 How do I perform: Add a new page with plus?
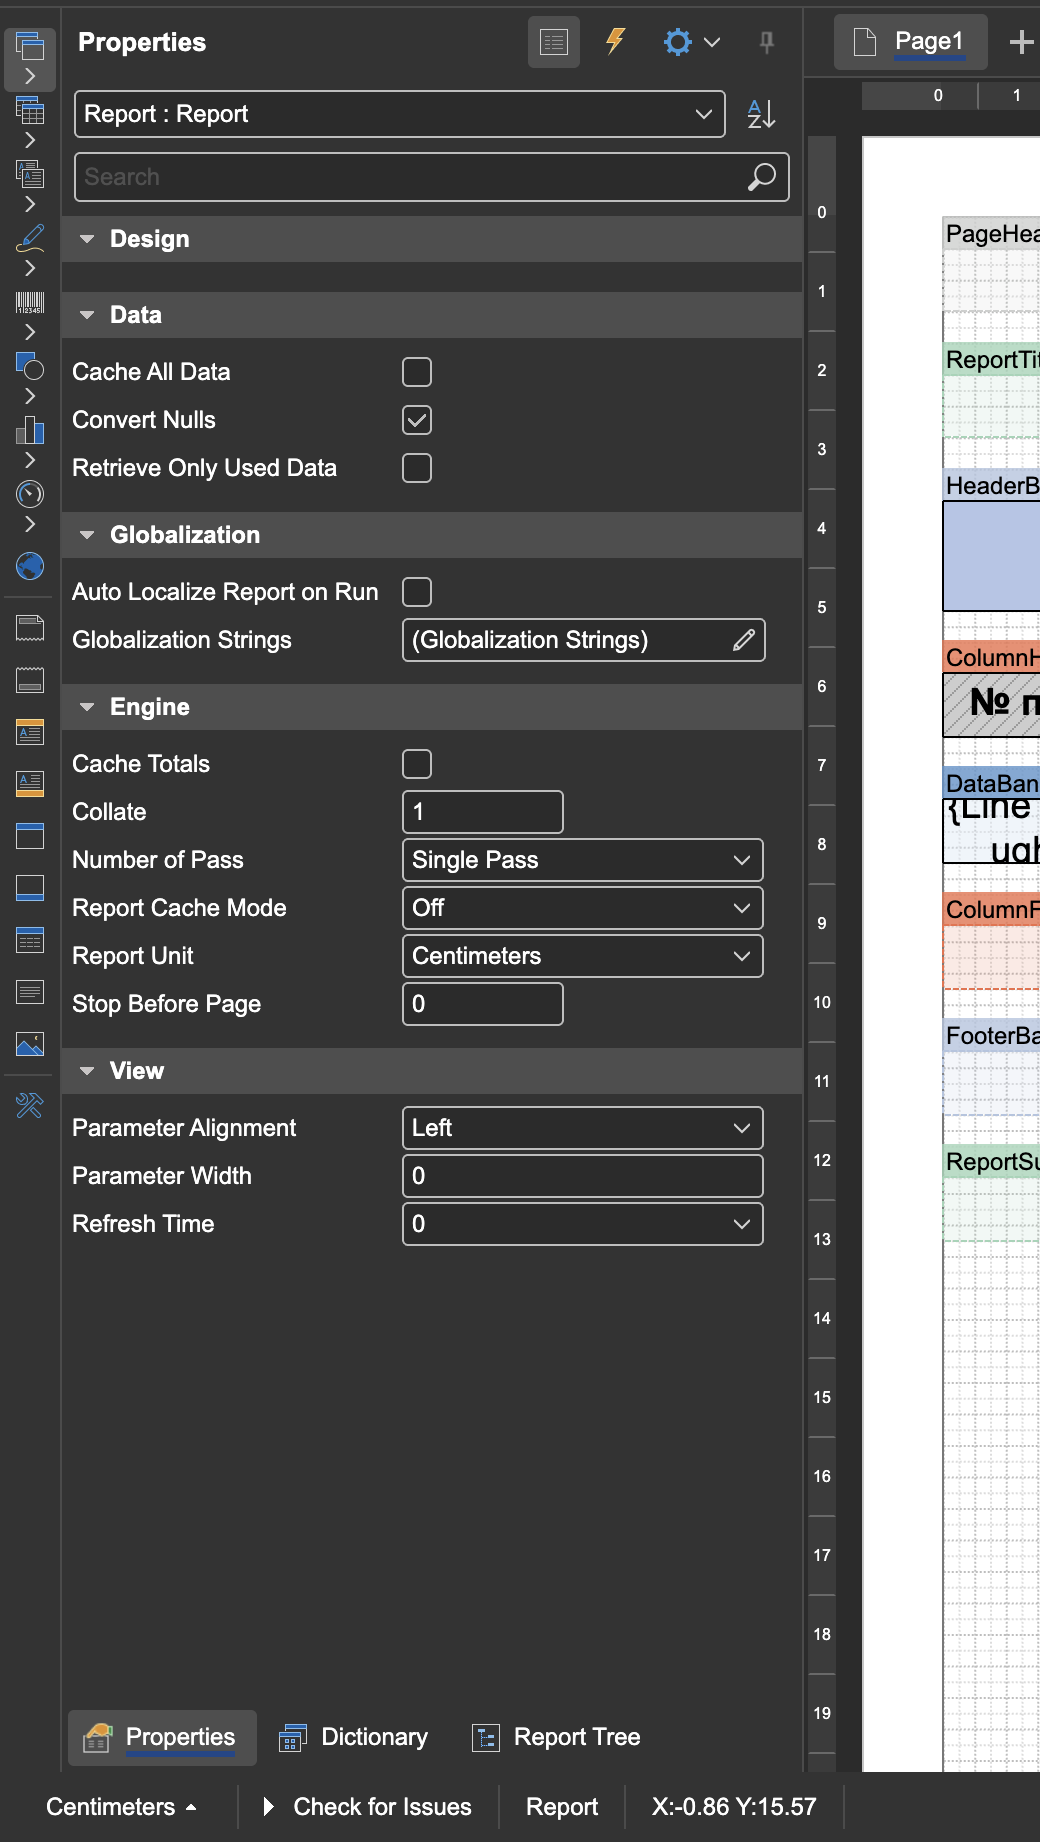[1021, 42]
